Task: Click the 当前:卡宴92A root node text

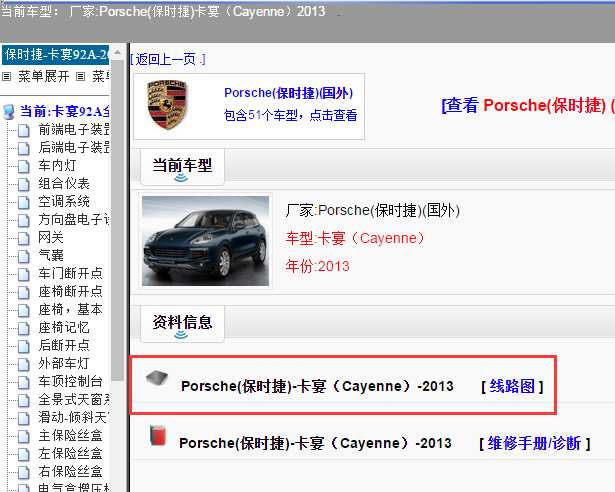Action: (x=65, y=112)
